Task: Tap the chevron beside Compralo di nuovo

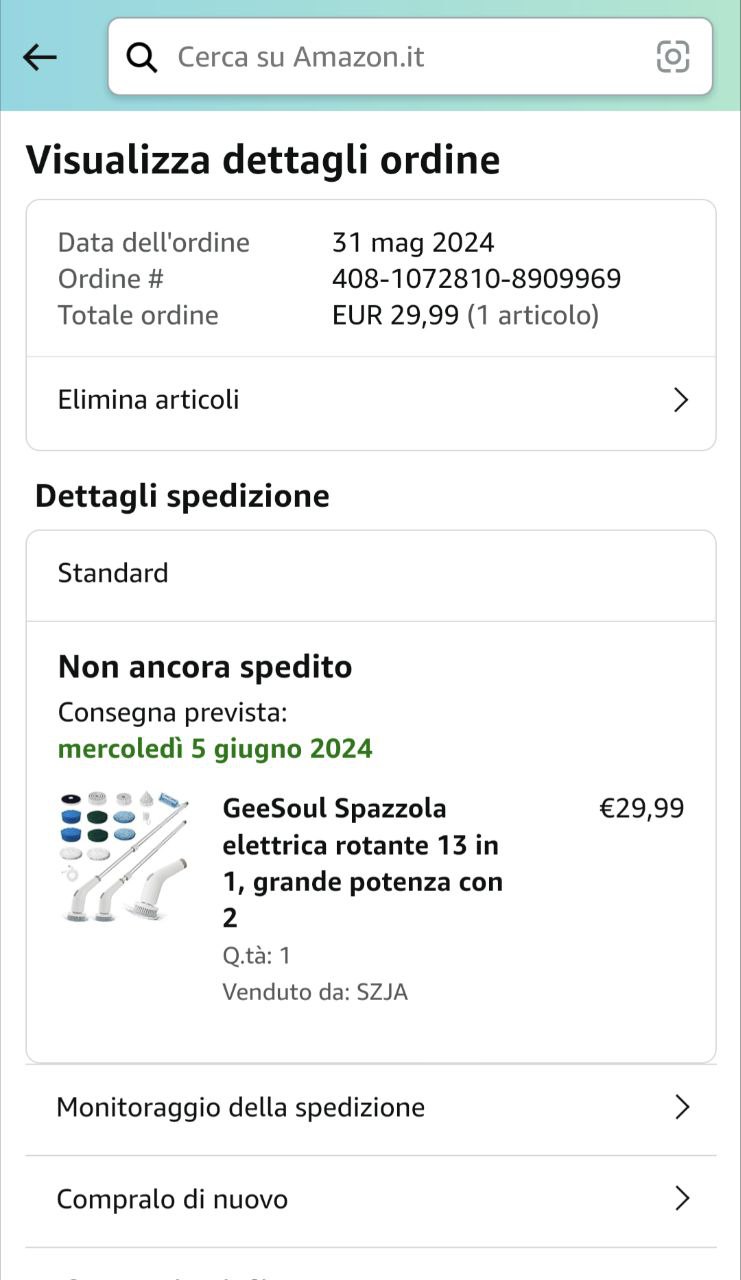Action: pyautogui.click(x=682, y=1199)
